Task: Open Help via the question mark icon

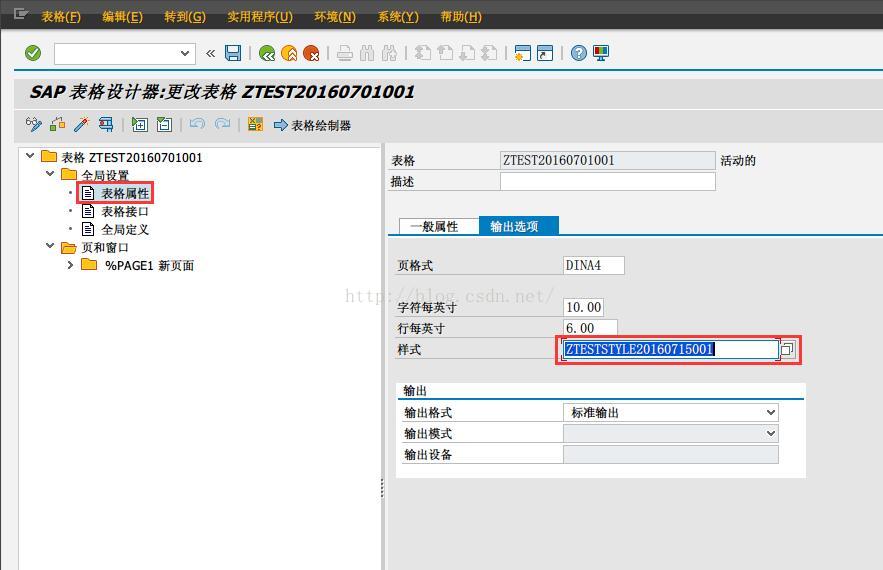Action: coord(578,54)
